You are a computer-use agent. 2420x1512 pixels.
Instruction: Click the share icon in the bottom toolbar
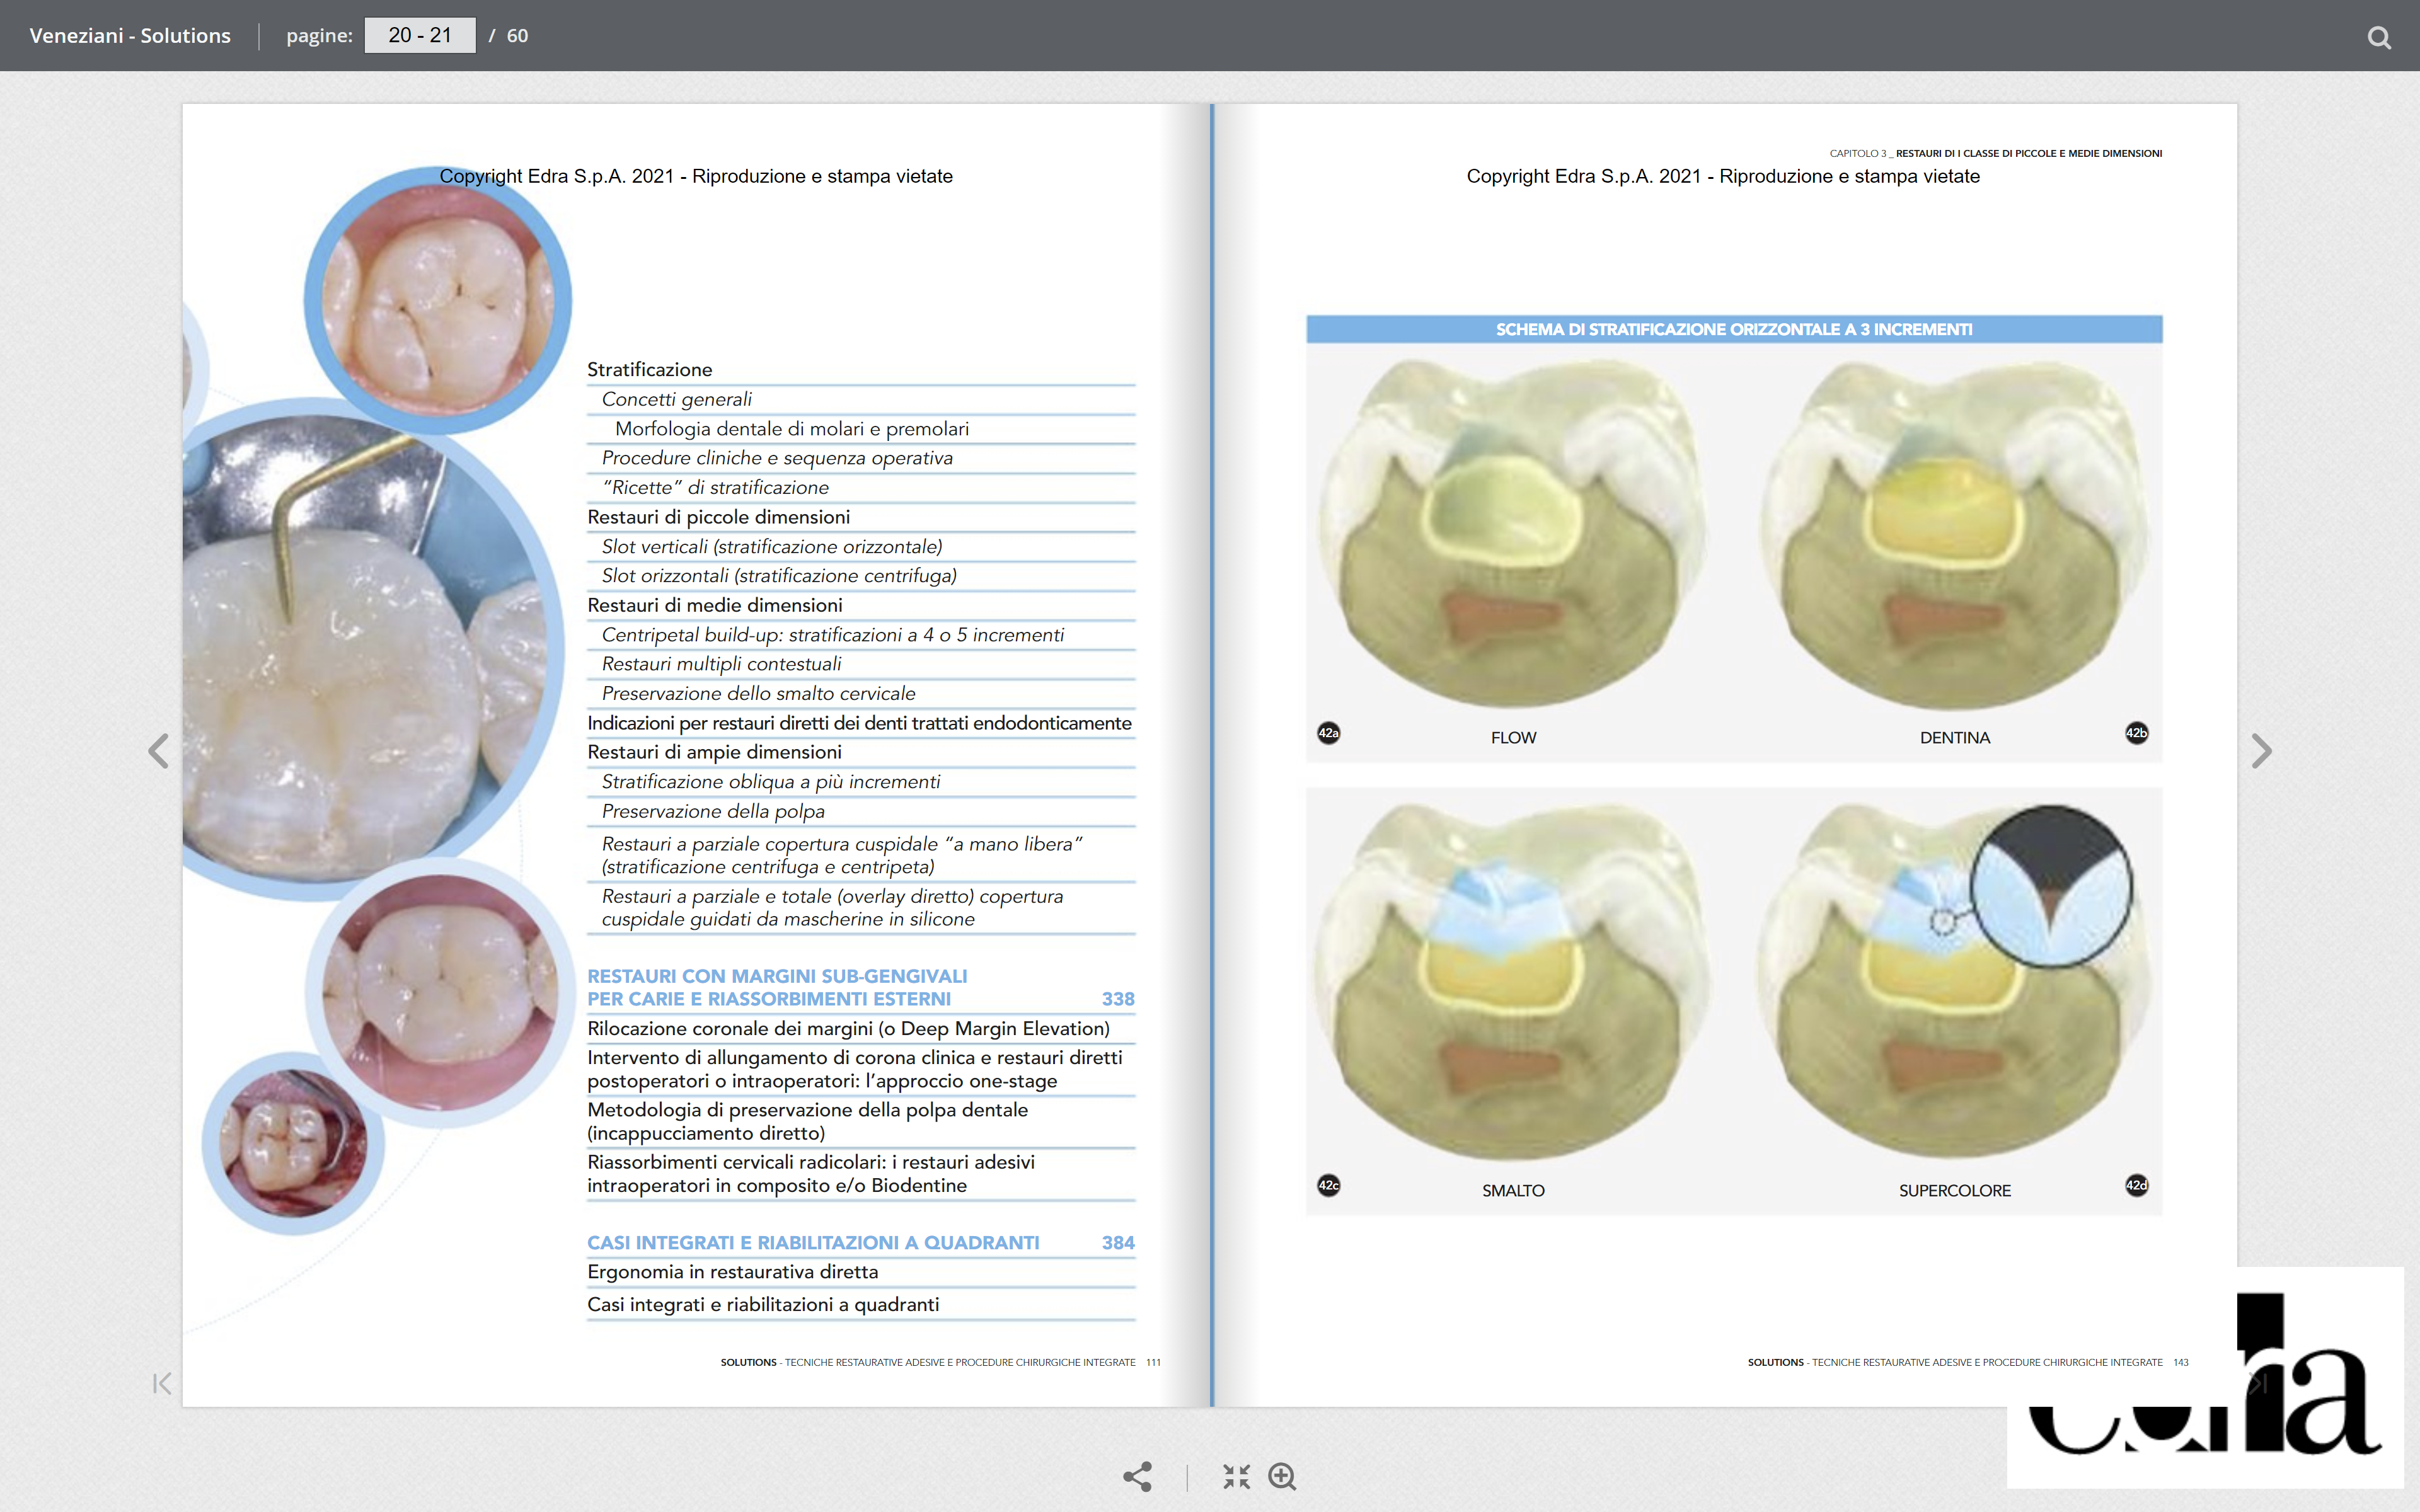tap(1137, 1476)
